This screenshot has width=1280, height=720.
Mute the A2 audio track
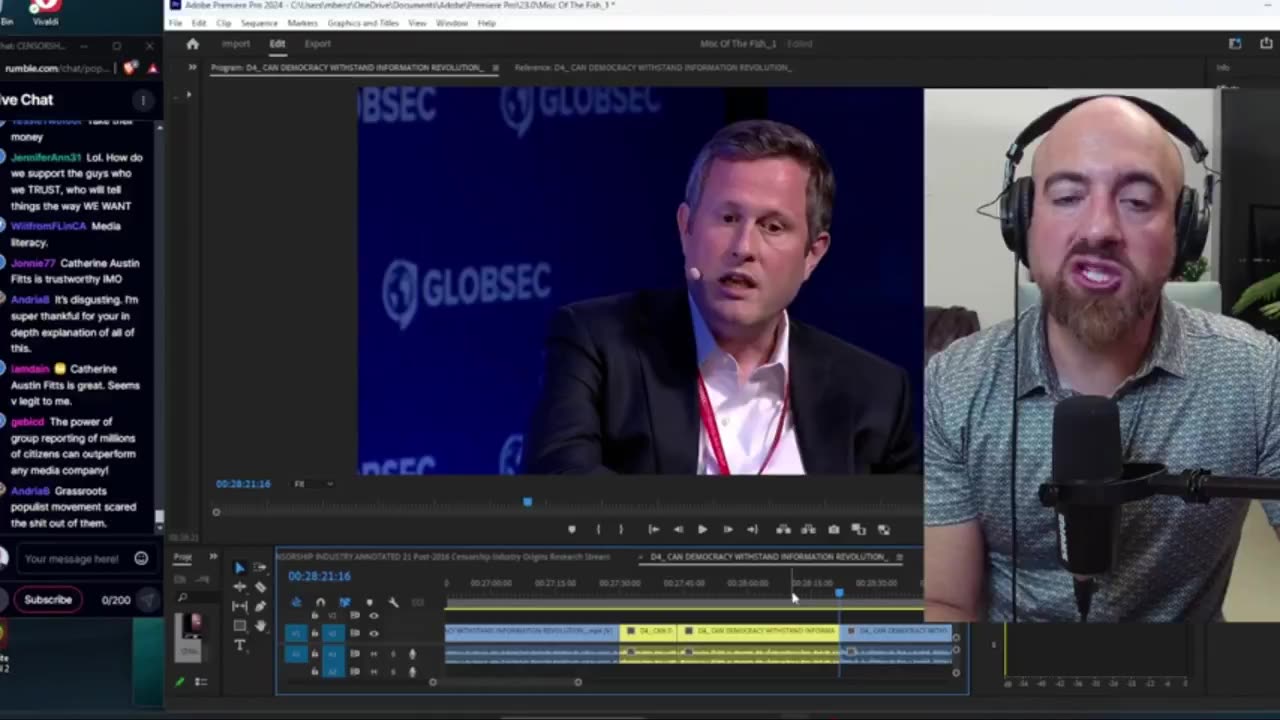(x=374, y=672)
